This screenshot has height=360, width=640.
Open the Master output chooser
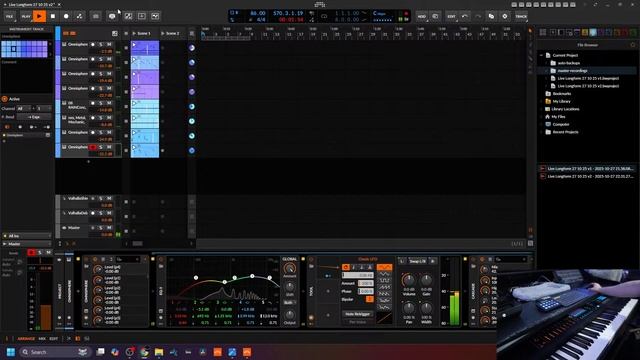27,244
